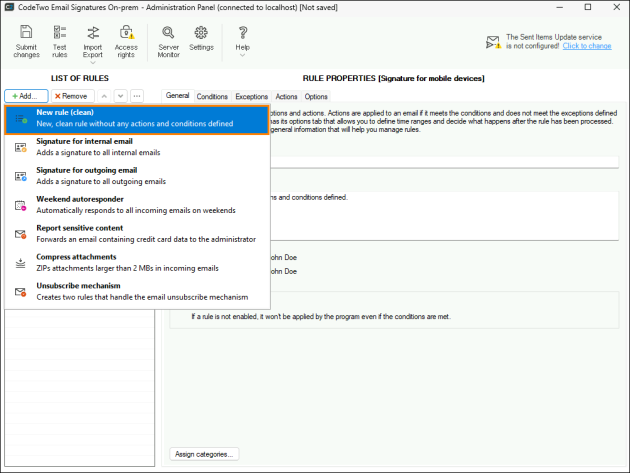
Task: Expand the Import Export dropdown chevron
Action: tap(93, 63)
